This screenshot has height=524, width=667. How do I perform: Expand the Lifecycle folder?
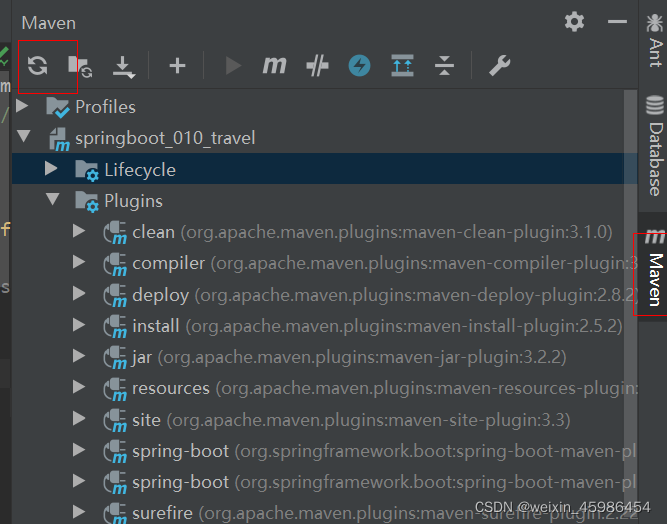click(x=51, y=168)
